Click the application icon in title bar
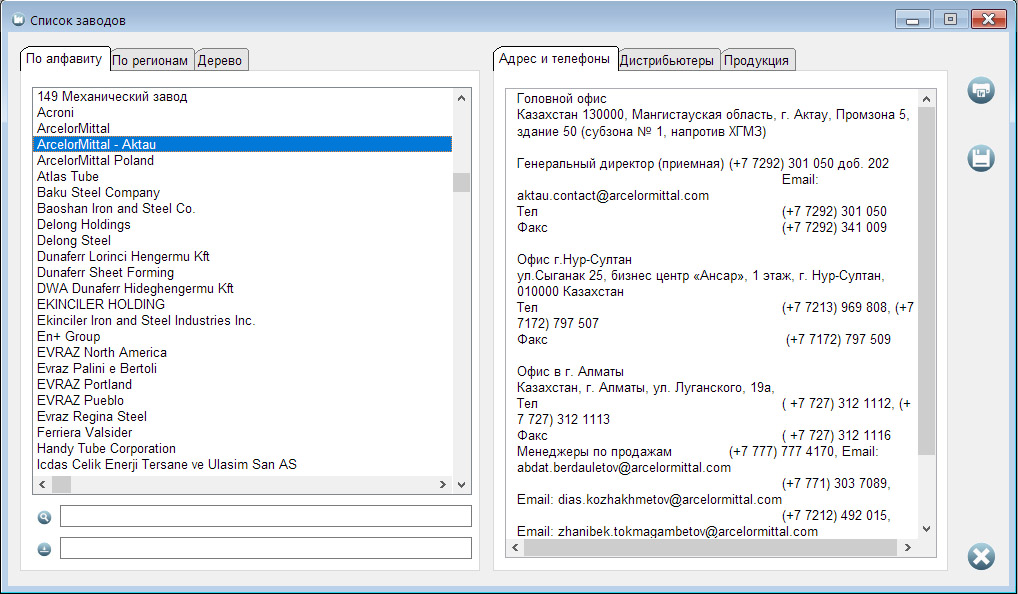This screenshot has width=1018, height=594. point(18,19)
